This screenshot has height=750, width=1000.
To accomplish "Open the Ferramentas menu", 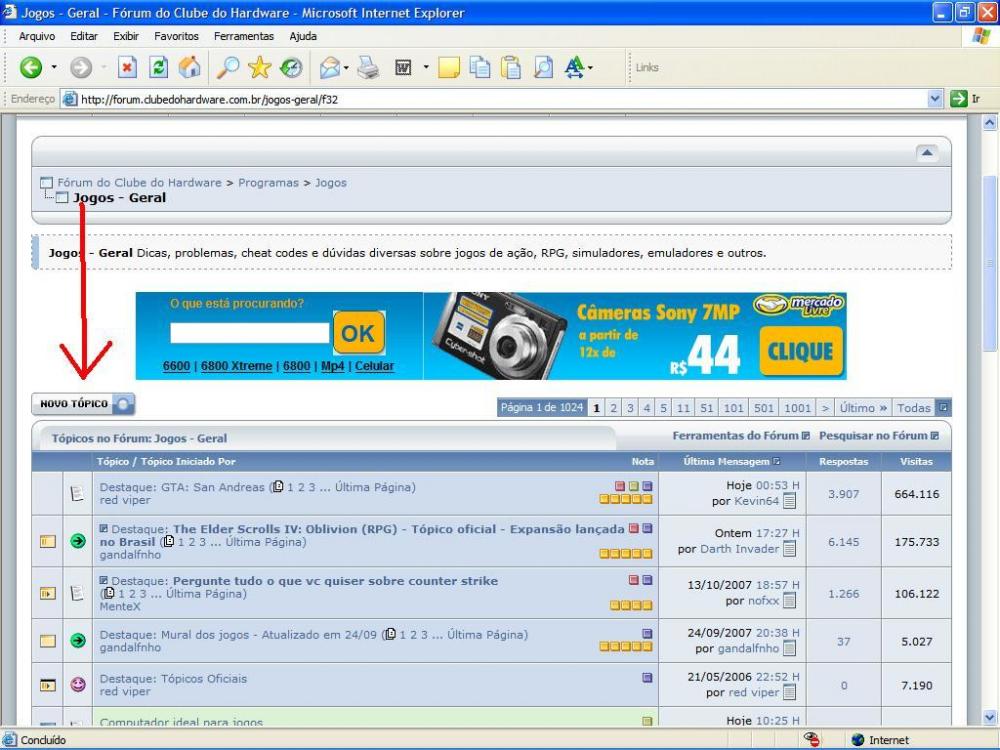I will [x=243, y=36].
